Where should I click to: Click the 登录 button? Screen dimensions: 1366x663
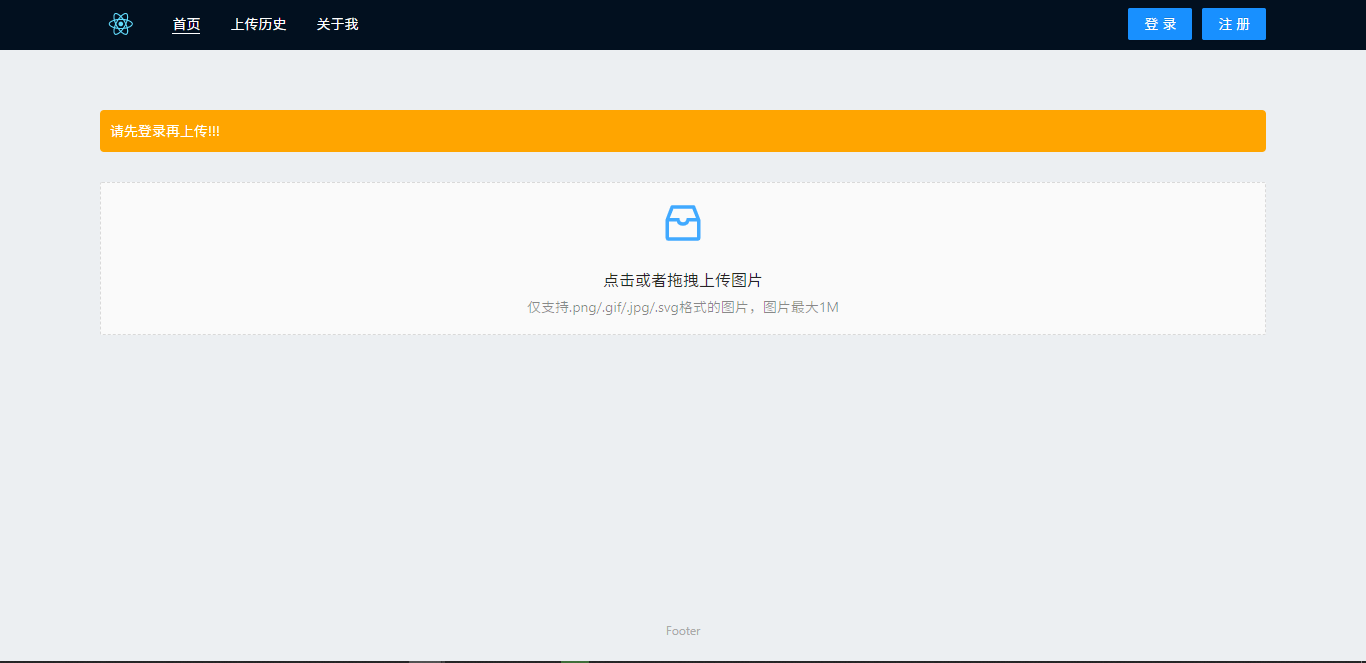(1159, 23)
